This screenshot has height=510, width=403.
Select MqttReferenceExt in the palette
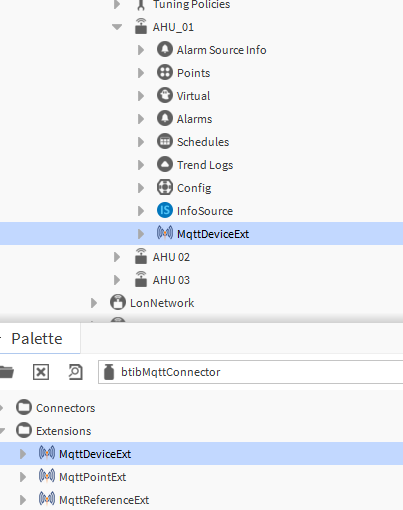(104, 500)
